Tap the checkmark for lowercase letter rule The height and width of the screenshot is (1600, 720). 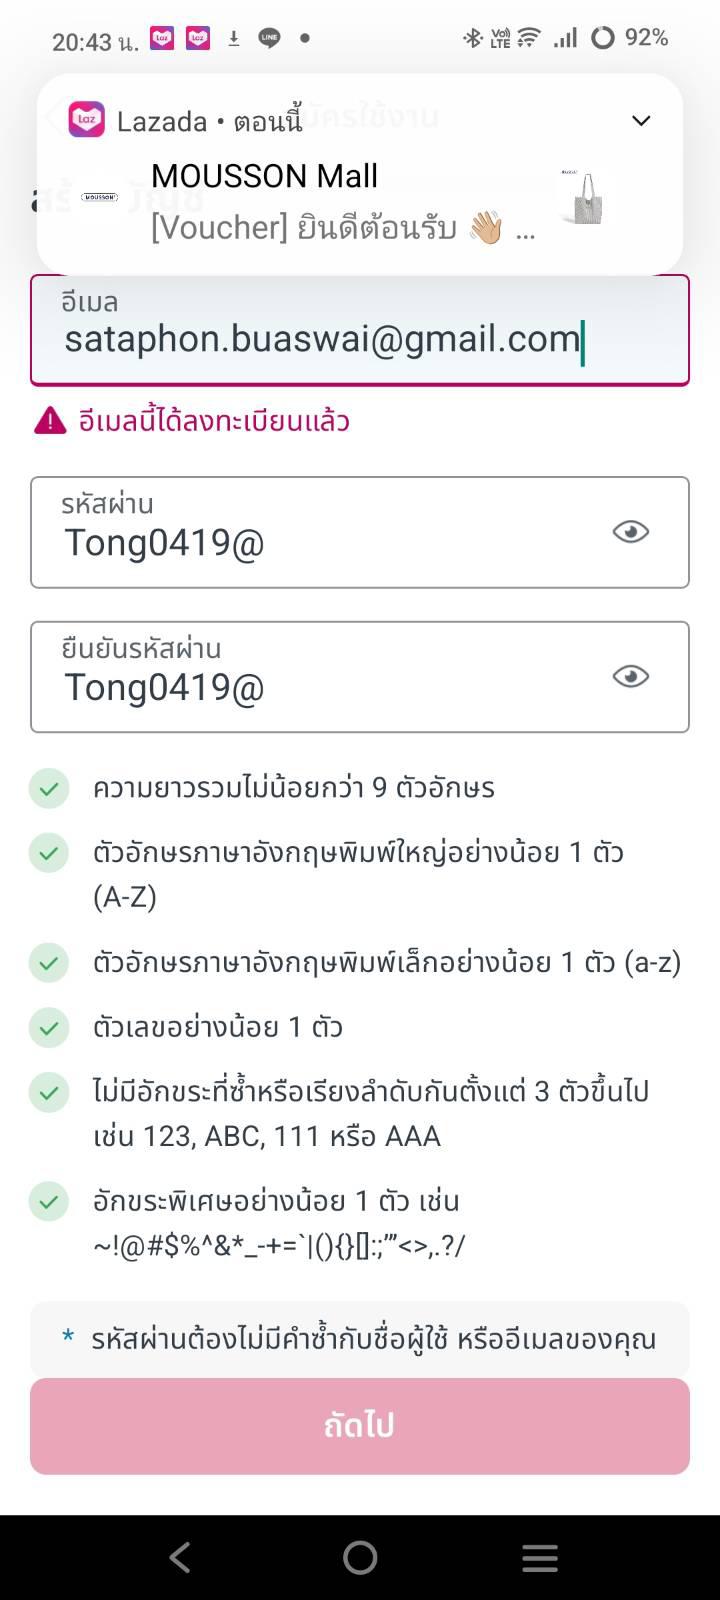click(49, 962)
